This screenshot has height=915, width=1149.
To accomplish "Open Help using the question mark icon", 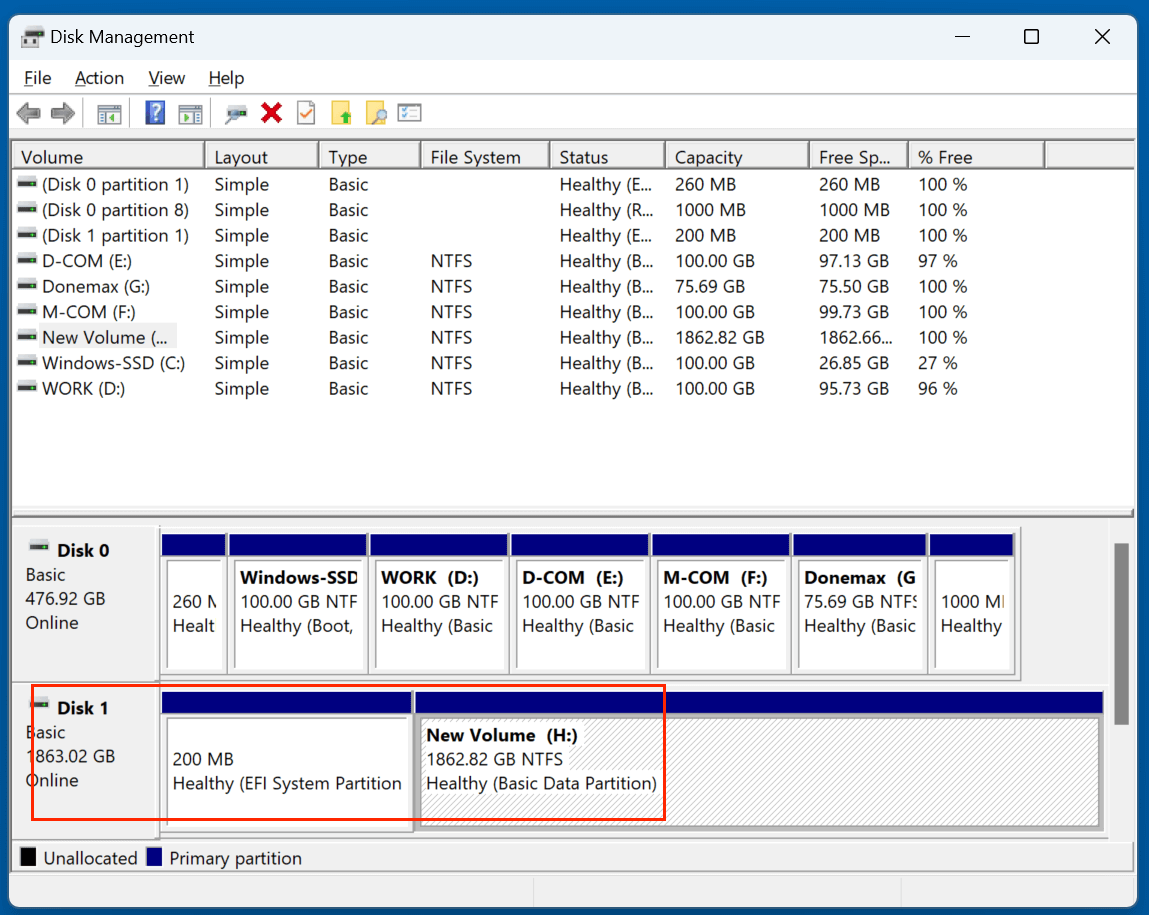I will click(154, 112).
